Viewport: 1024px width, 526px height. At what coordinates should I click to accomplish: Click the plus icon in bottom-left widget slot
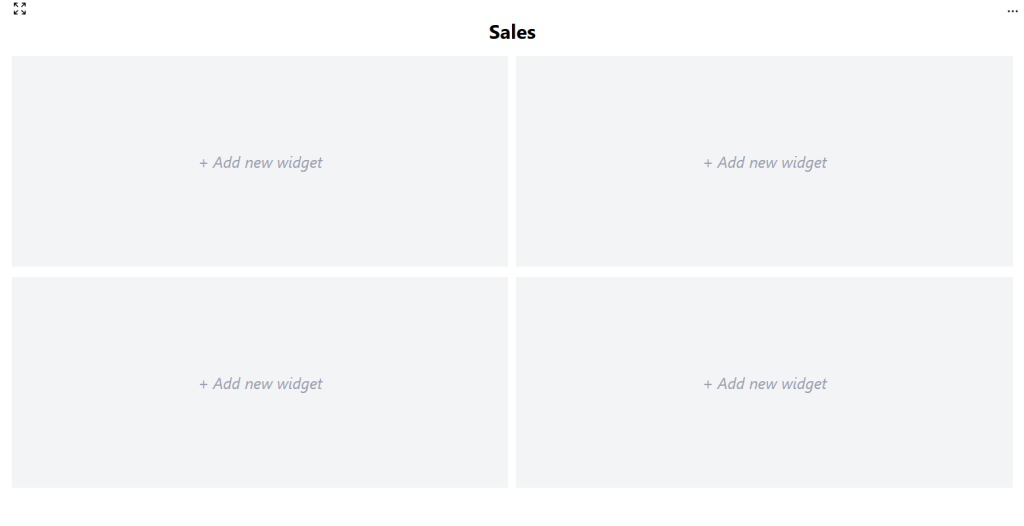click(203, 384)
